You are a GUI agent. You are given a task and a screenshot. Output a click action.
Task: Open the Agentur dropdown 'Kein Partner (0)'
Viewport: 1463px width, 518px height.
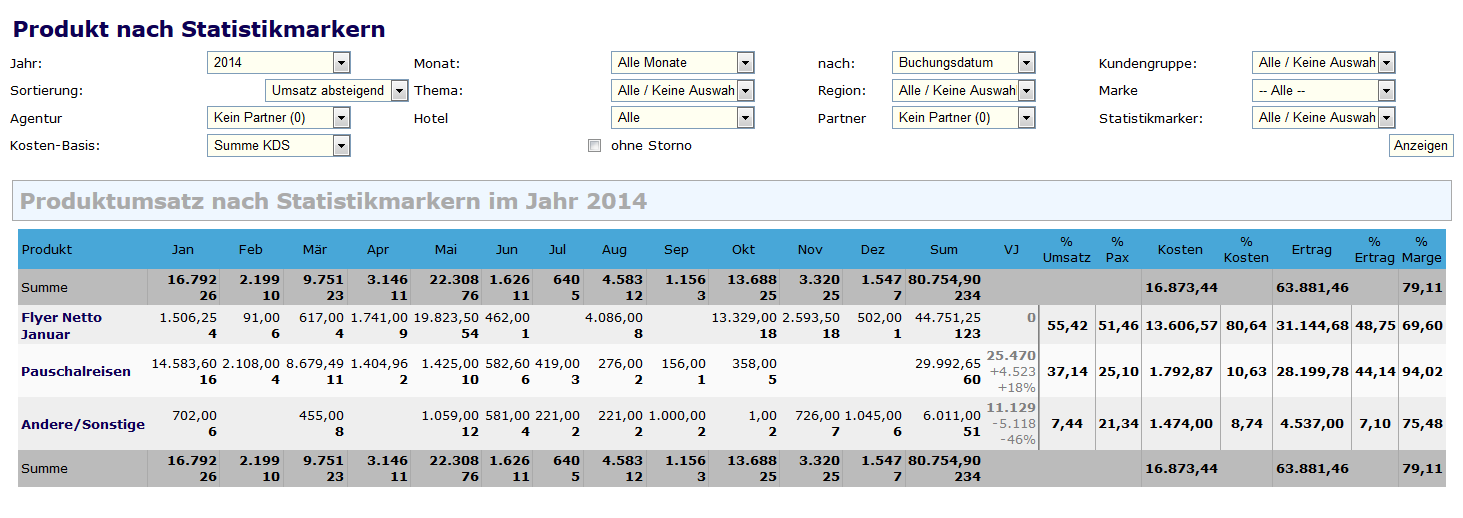(x=279, y=118)
